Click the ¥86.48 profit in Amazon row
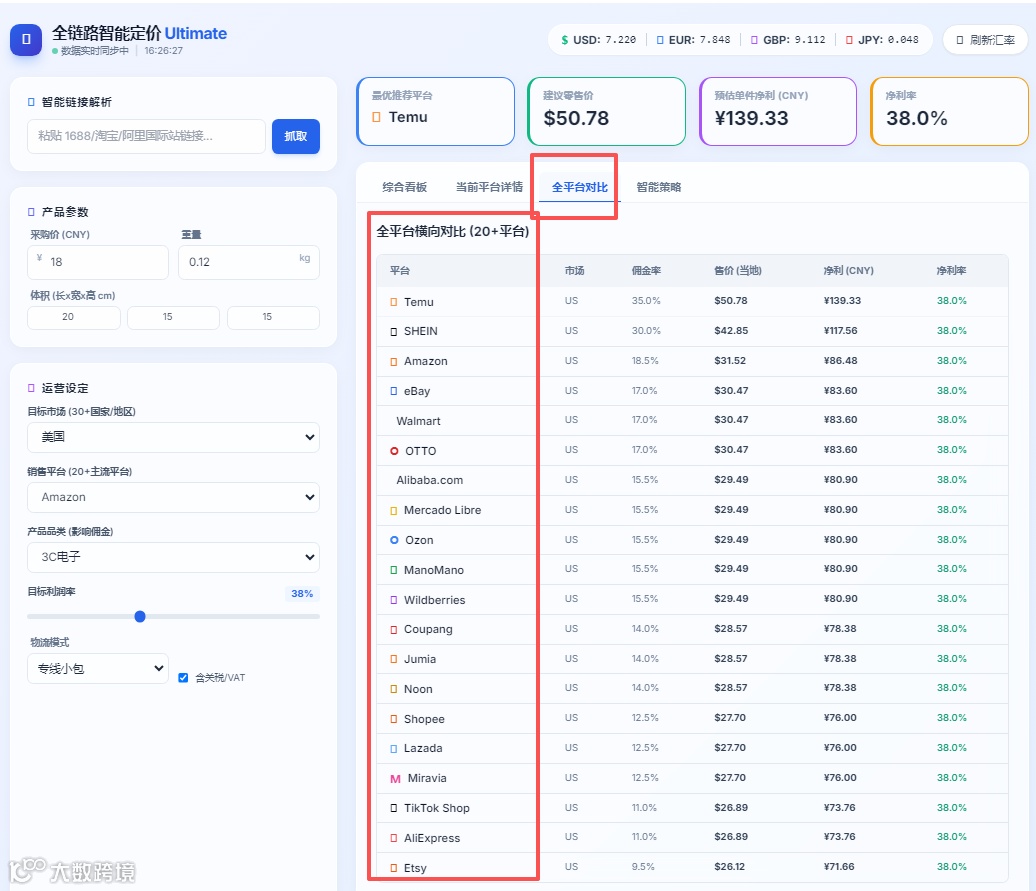This screenshot has width=1036, height=891. pyautogui.click(x=840, y=361)
